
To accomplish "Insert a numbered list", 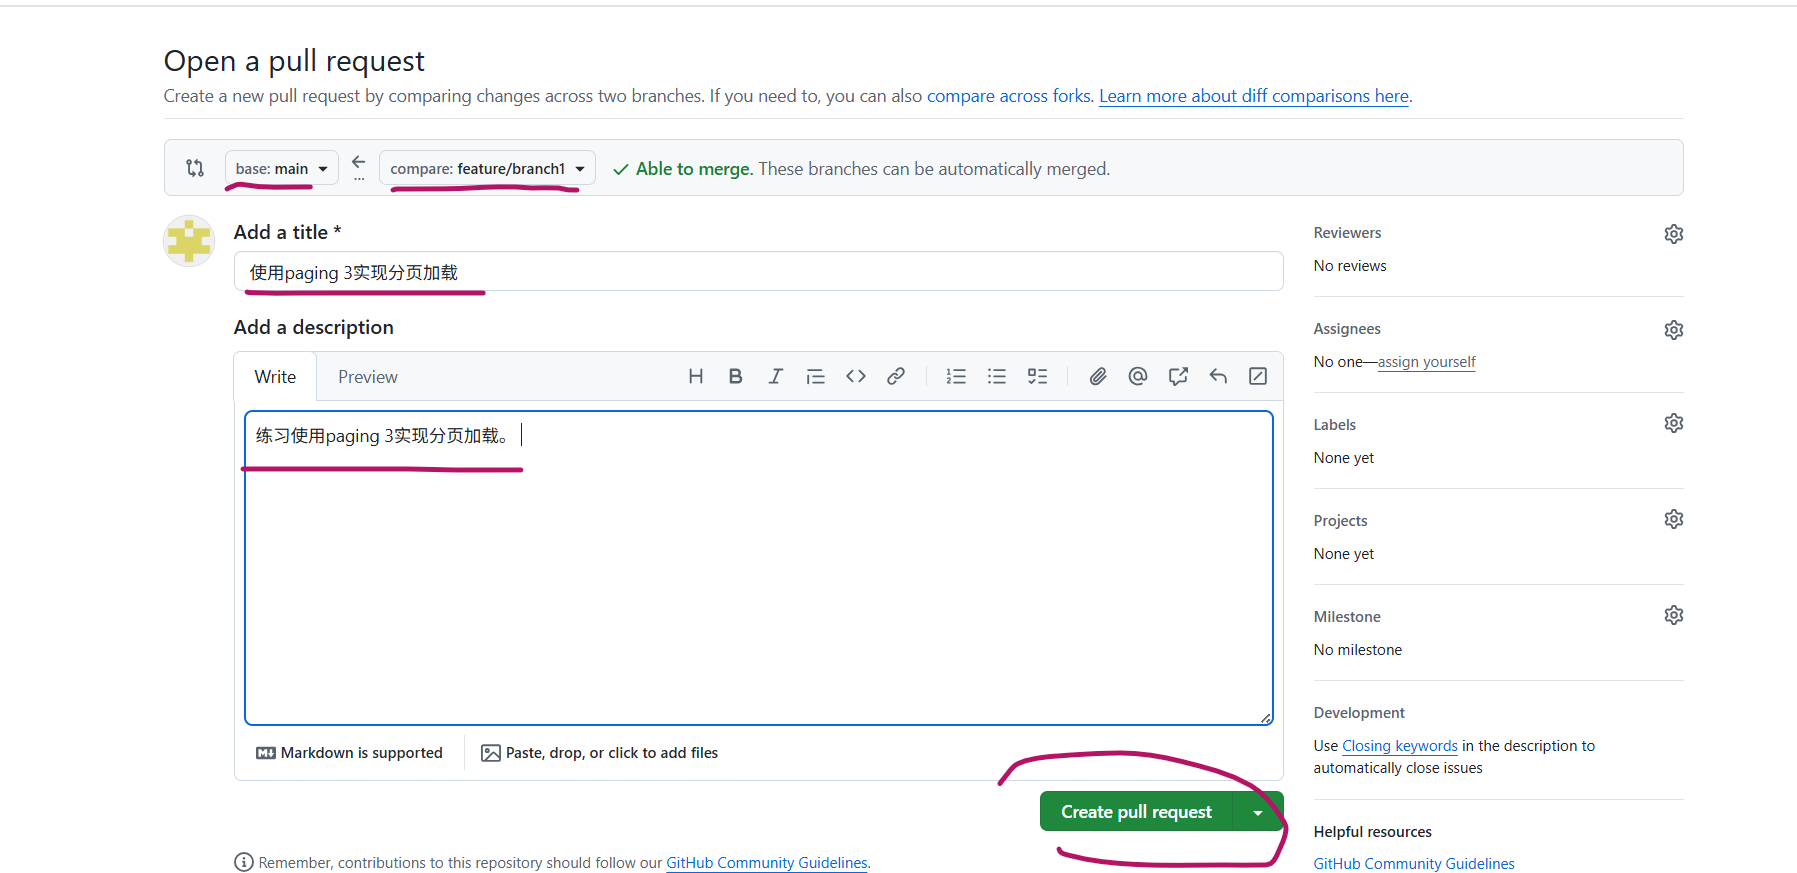I will click(957, 376).
